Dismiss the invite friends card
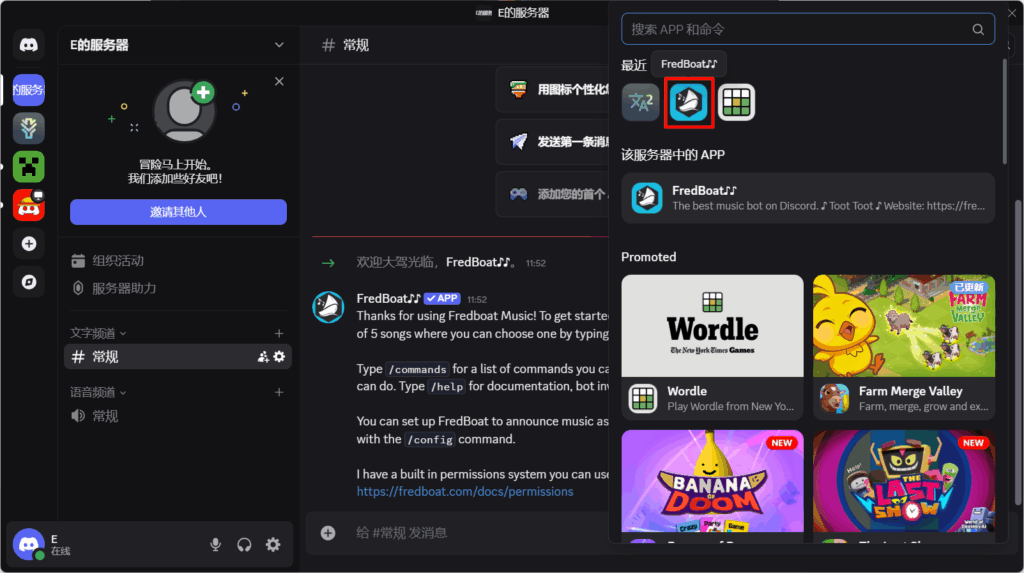Screen dimensions: 1024x573 279,81
